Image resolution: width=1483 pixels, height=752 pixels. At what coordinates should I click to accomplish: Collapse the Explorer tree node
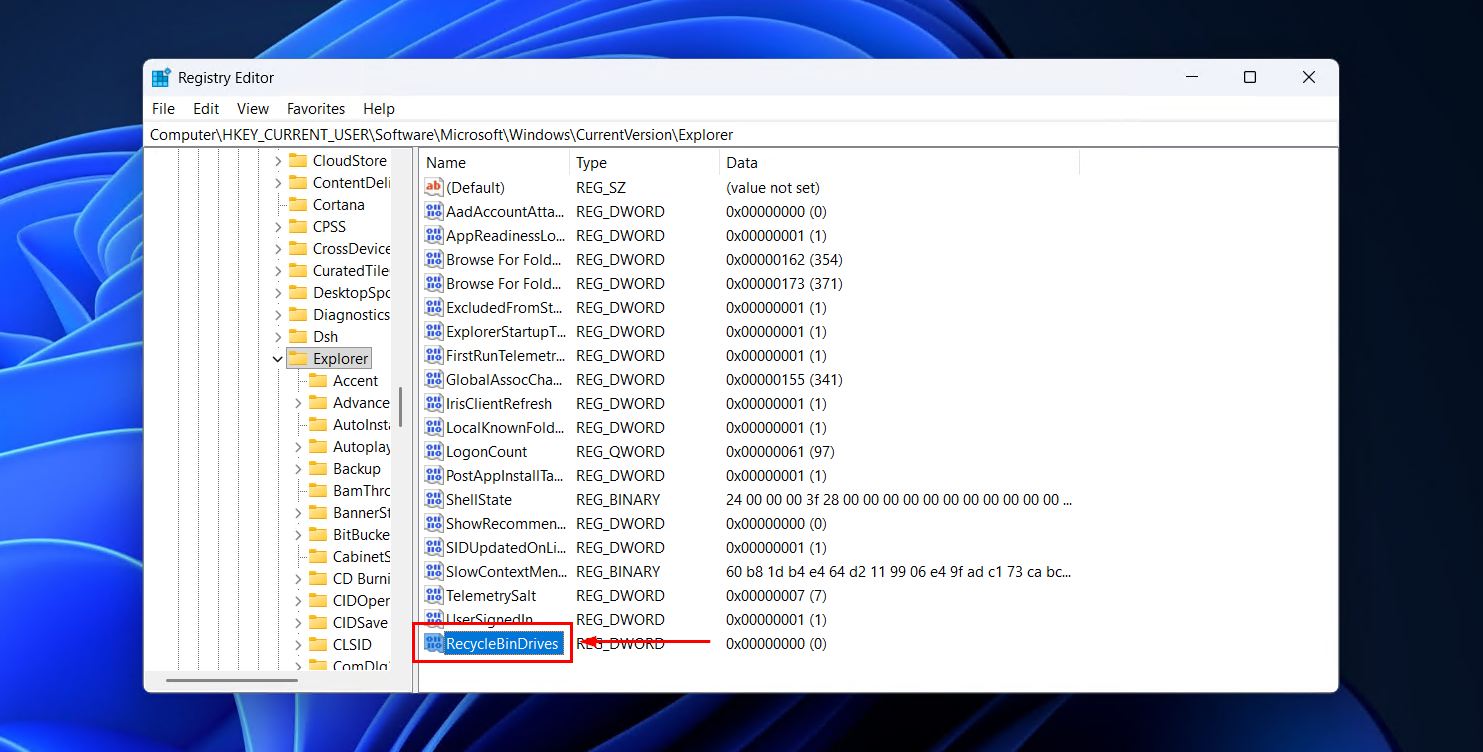(x=278, y=358)
